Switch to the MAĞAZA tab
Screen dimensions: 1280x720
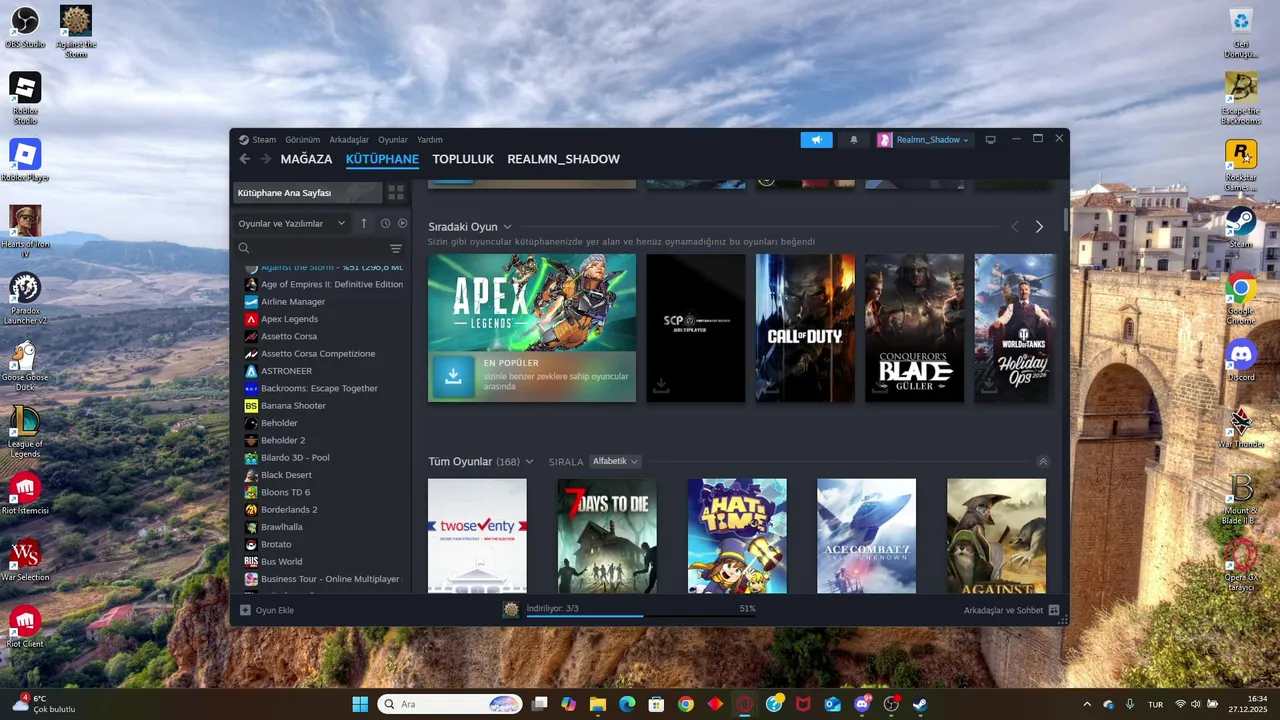click(306, 159)
